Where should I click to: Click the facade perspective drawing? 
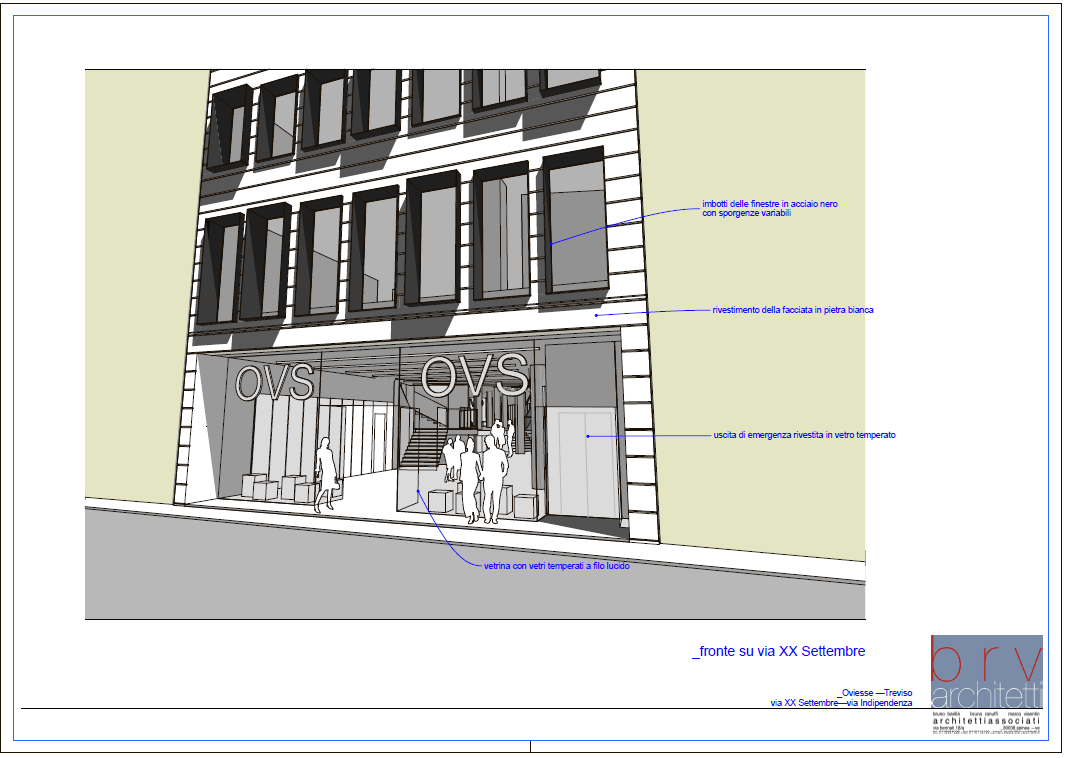475,344
